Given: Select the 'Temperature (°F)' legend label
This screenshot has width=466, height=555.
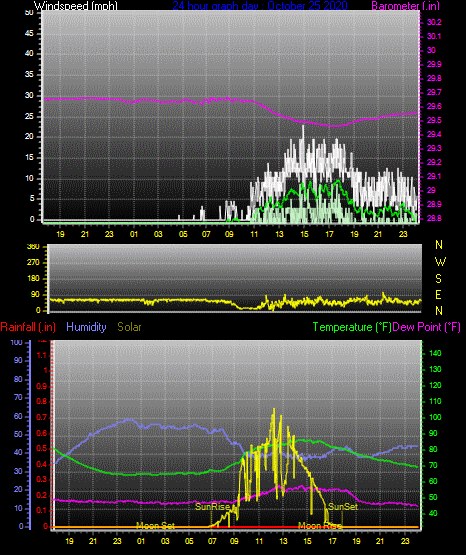Looking at the screenshot, I should [352, 327].
